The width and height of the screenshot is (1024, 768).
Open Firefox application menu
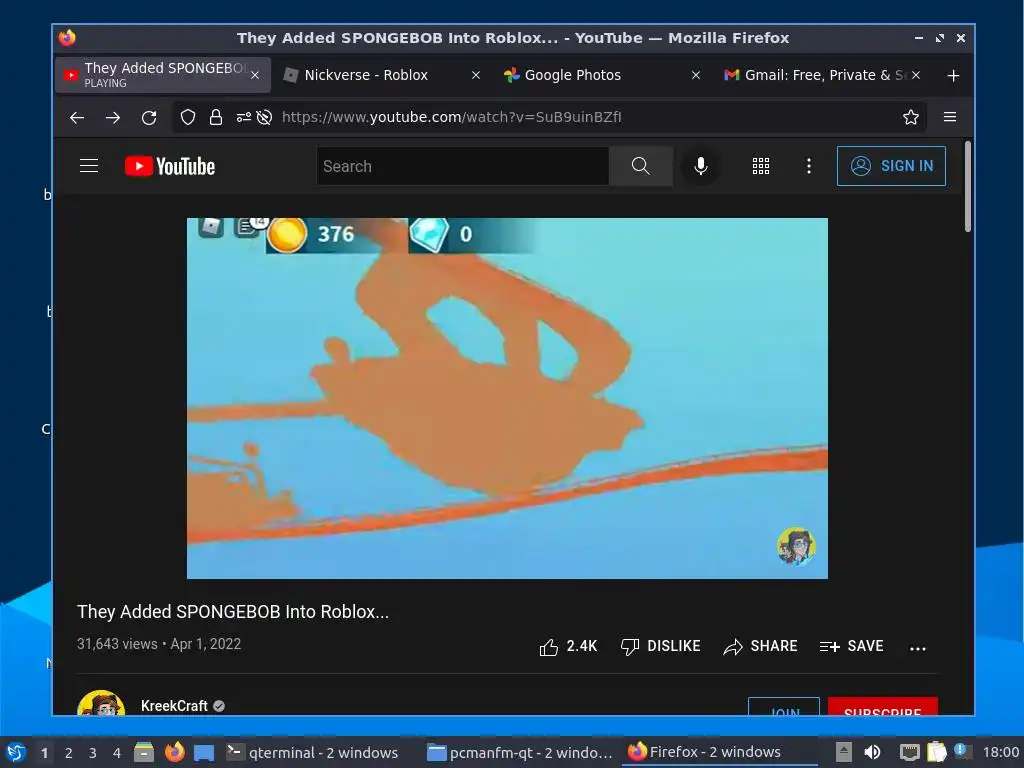click(x=950, y=117)
